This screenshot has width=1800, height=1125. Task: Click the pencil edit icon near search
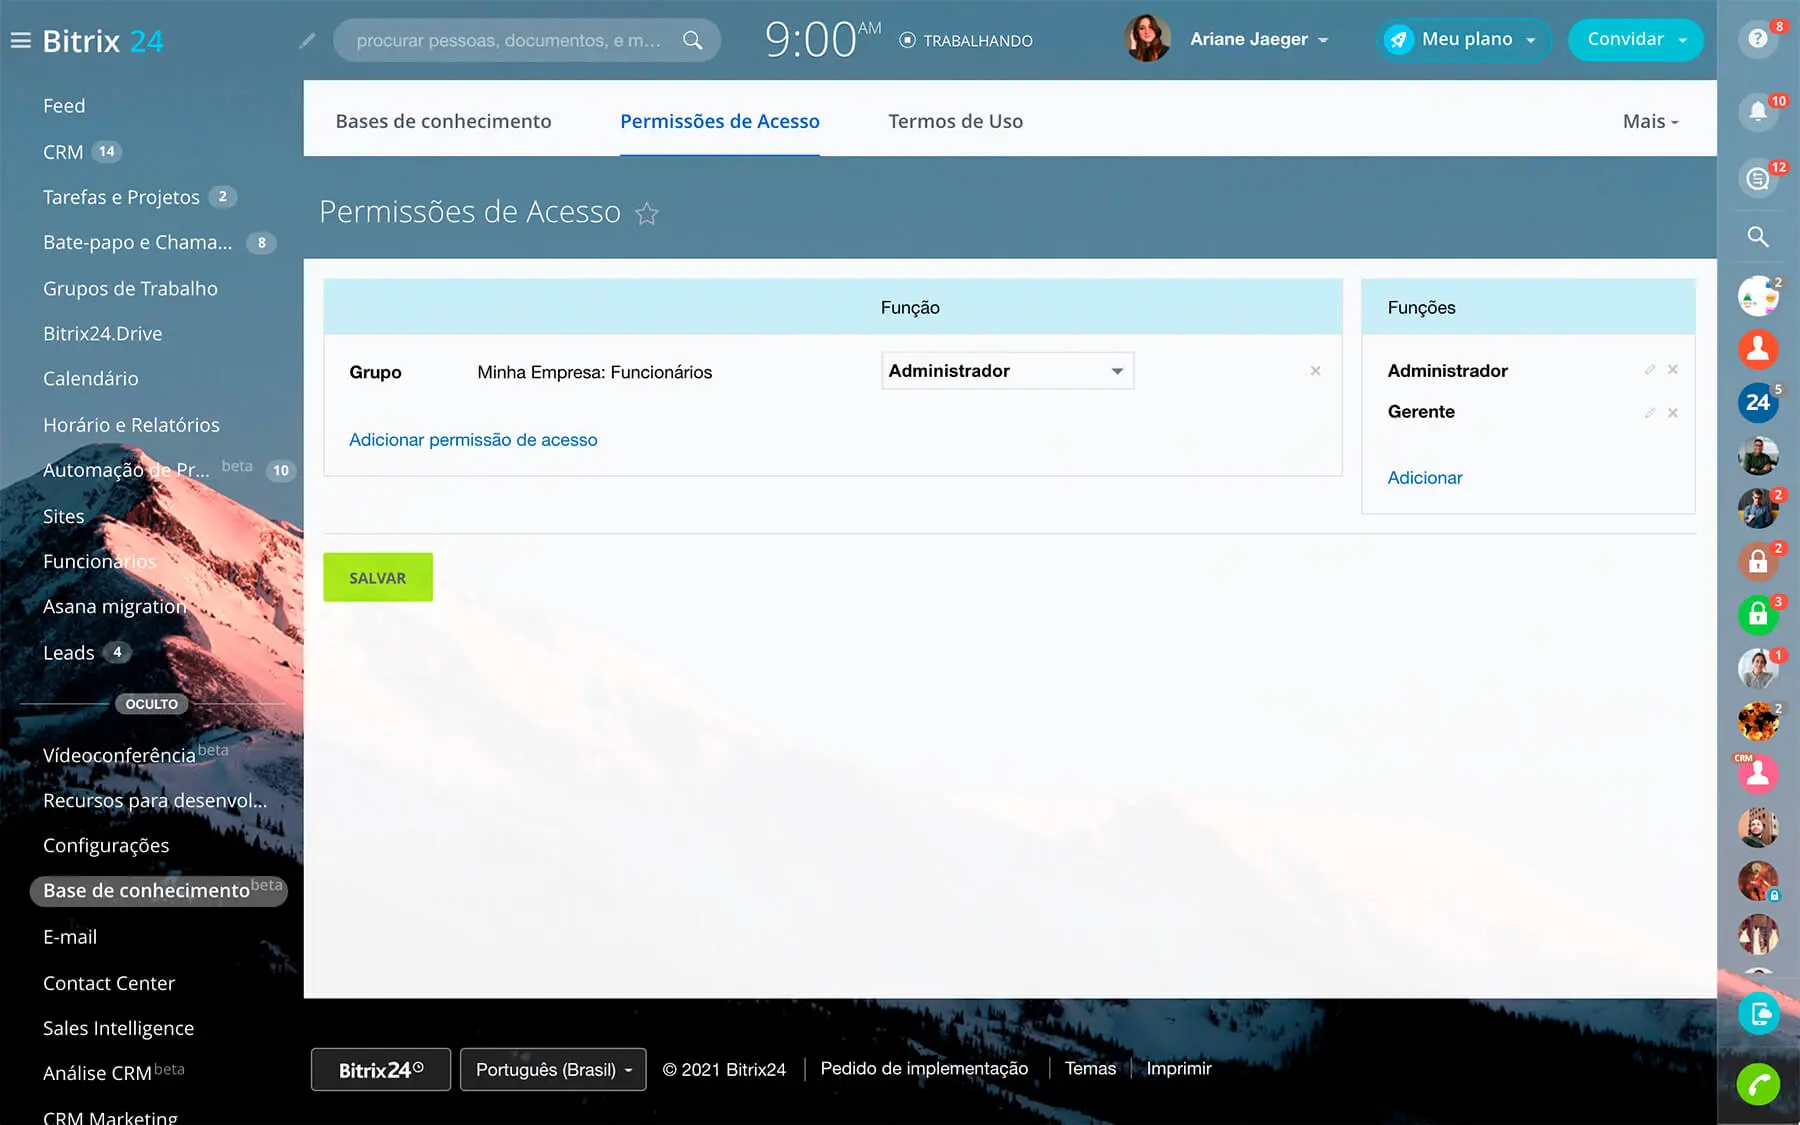pos(307,41)
